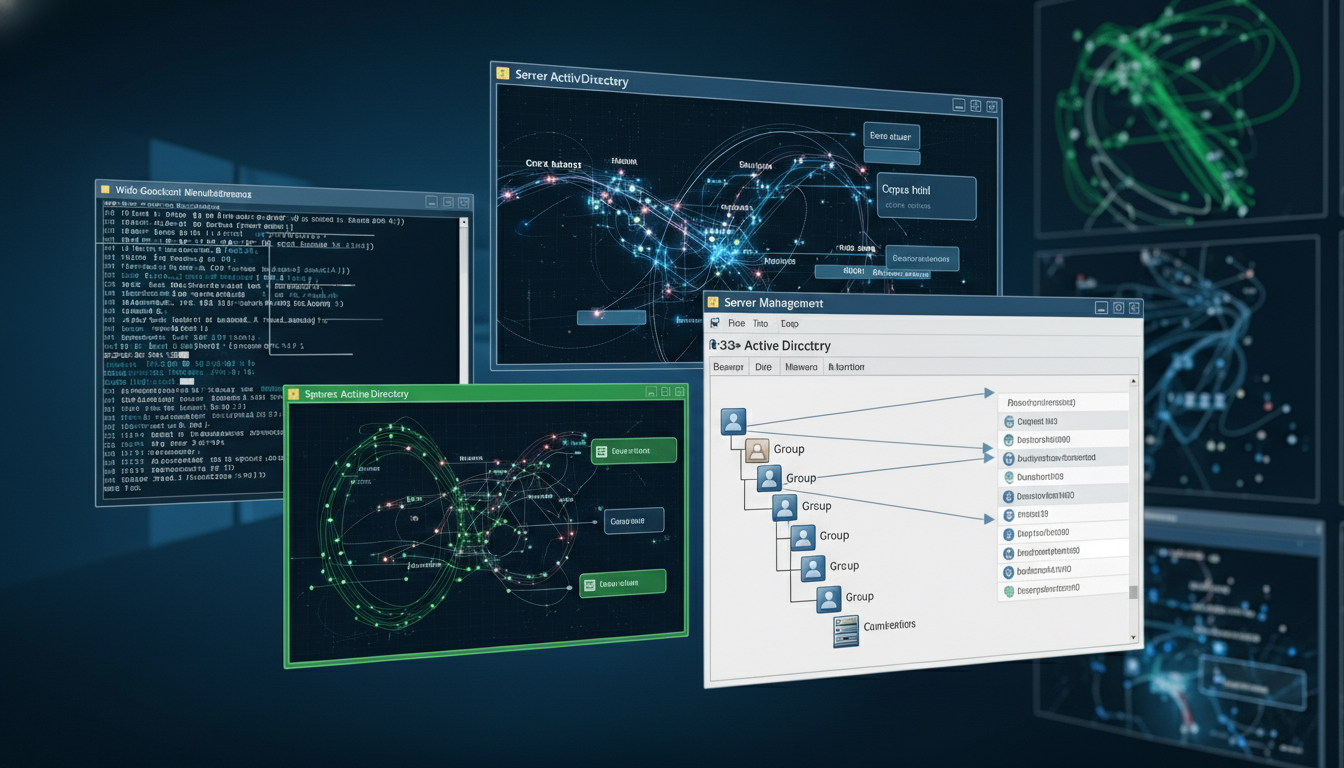Click the server rack icon at tree bottom

pyautogui.click(x=846, y=631)
